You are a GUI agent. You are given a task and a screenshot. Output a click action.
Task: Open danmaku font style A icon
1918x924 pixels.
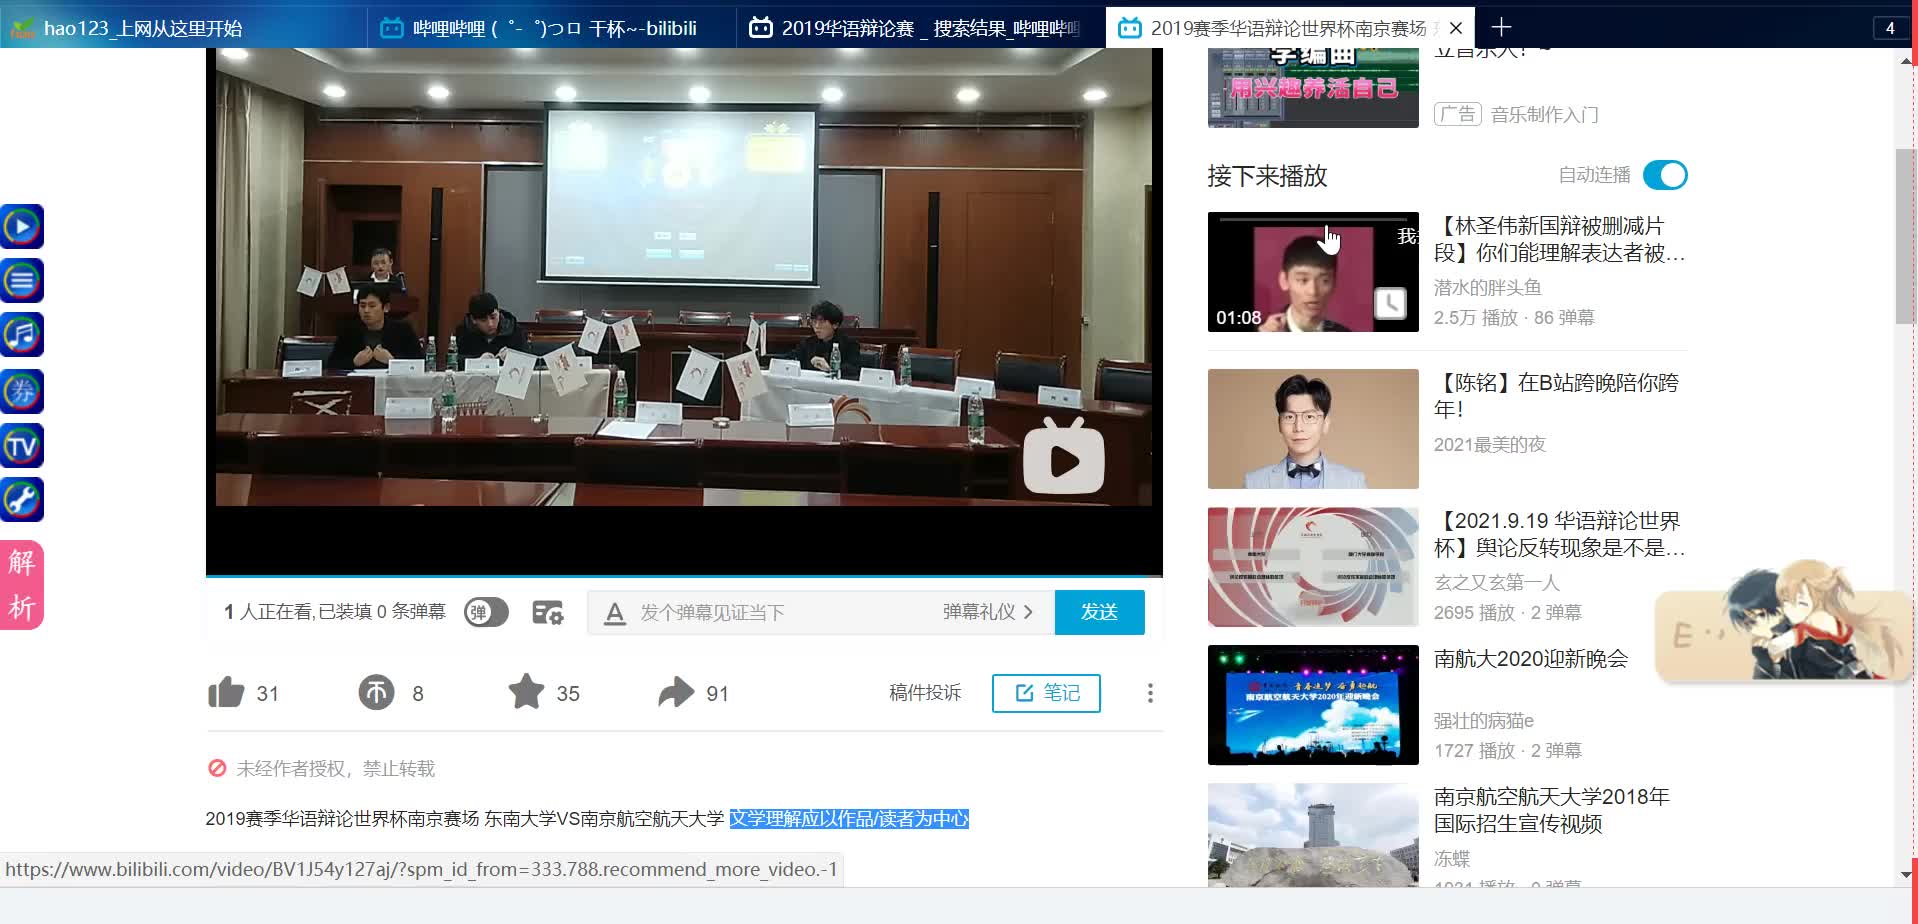[615, 613]
